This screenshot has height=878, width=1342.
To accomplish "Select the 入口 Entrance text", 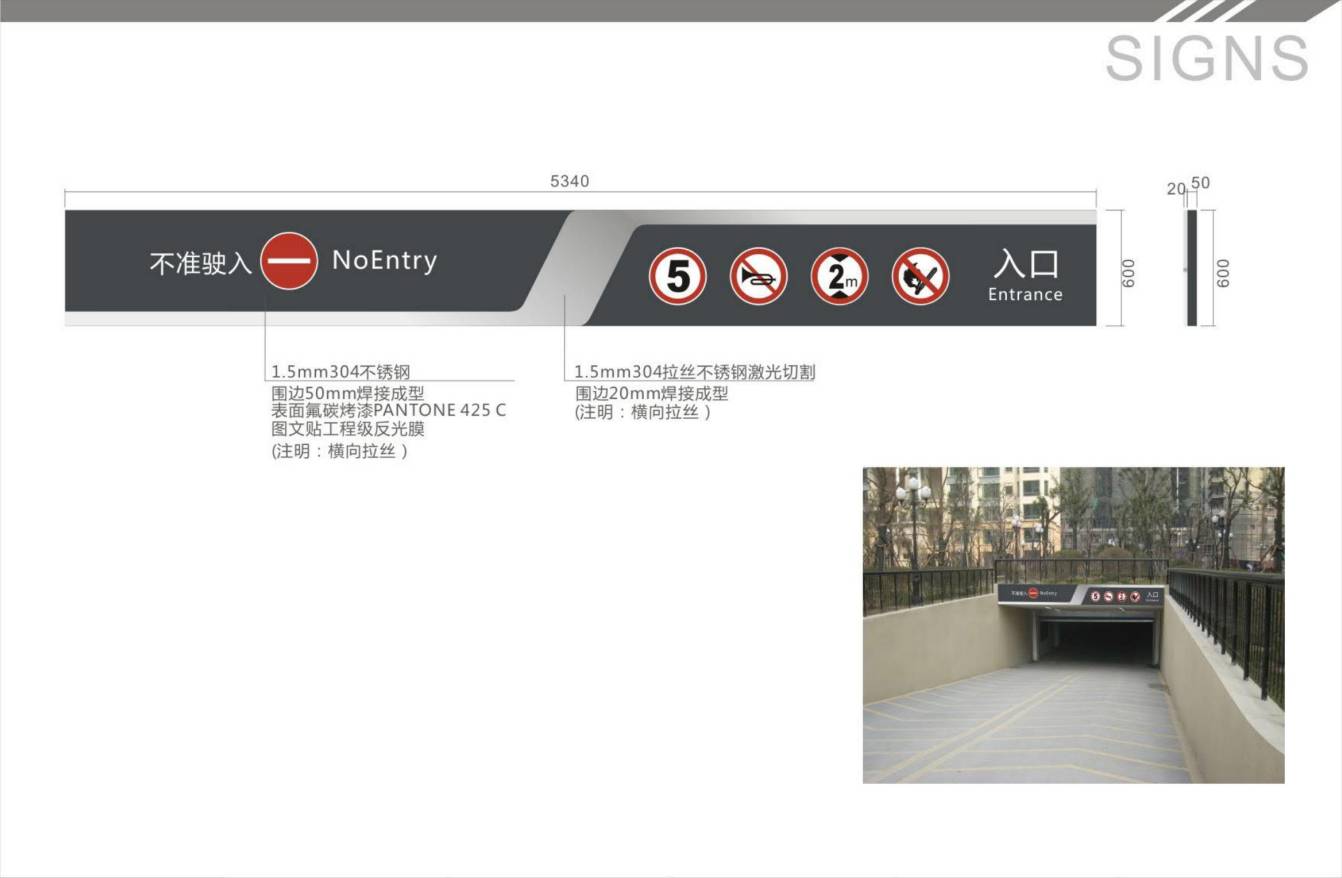I will click(x=1025, y=276).
